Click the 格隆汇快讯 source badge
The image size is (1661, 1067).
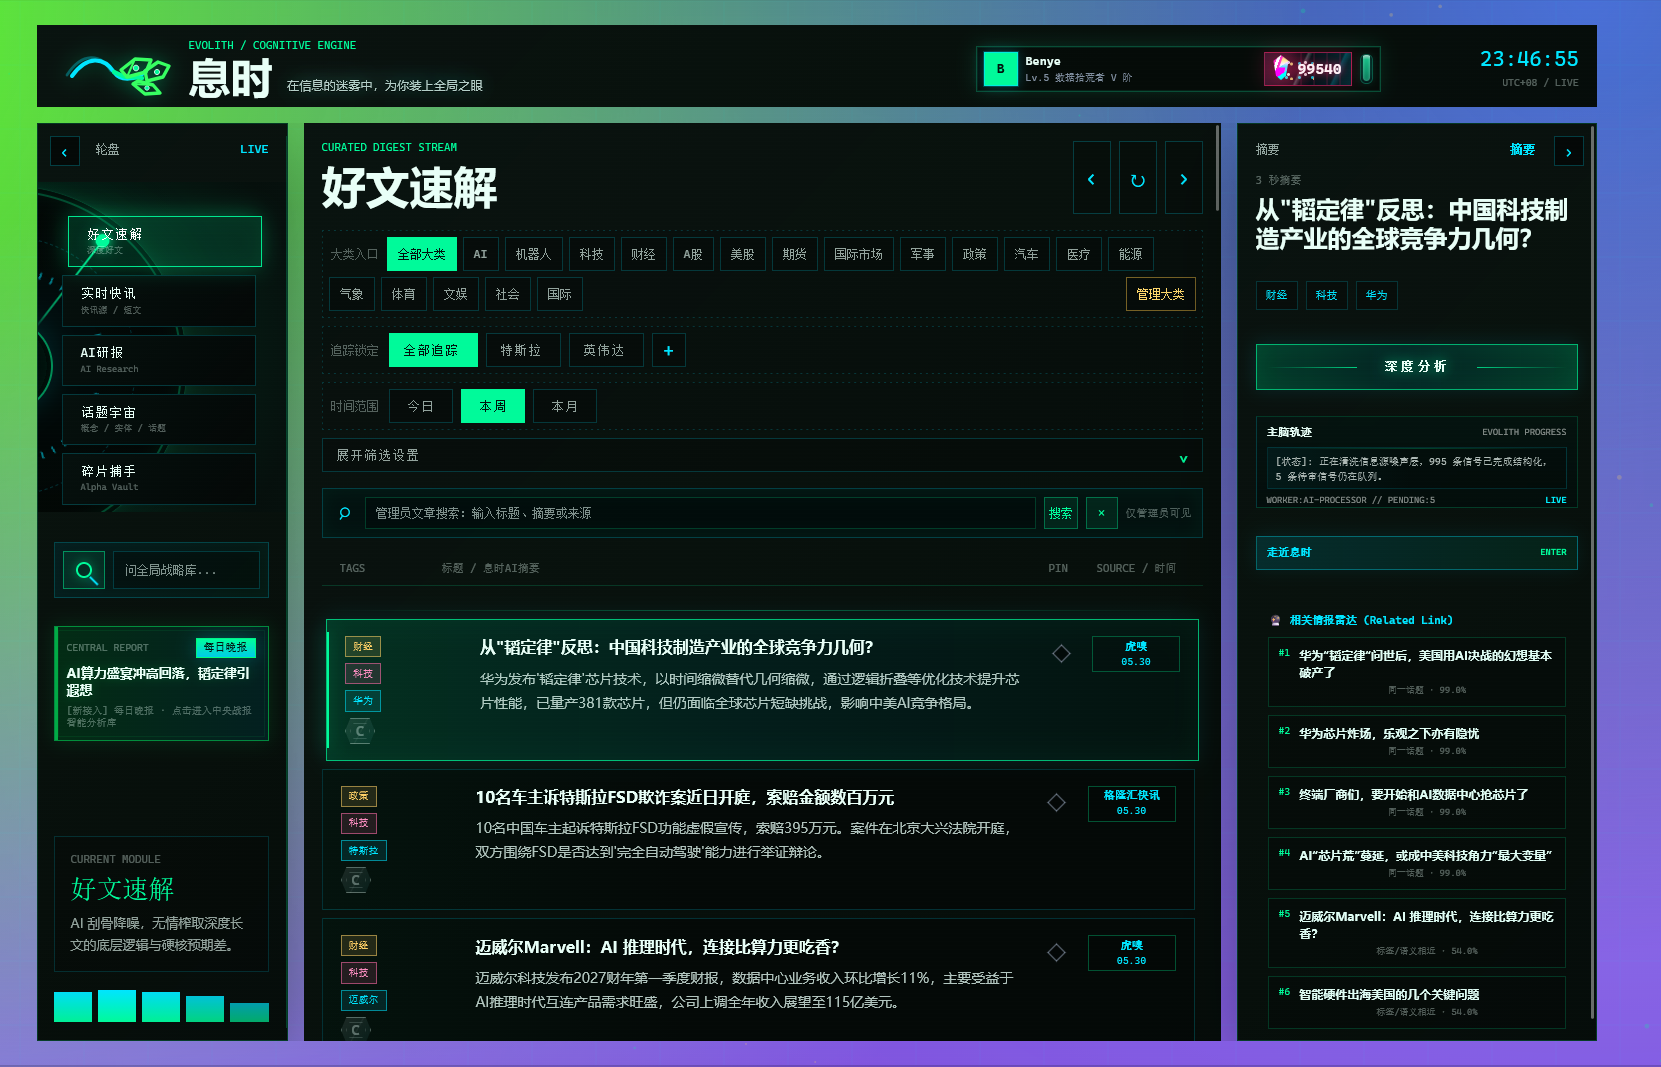click(x=1132, y=803)
